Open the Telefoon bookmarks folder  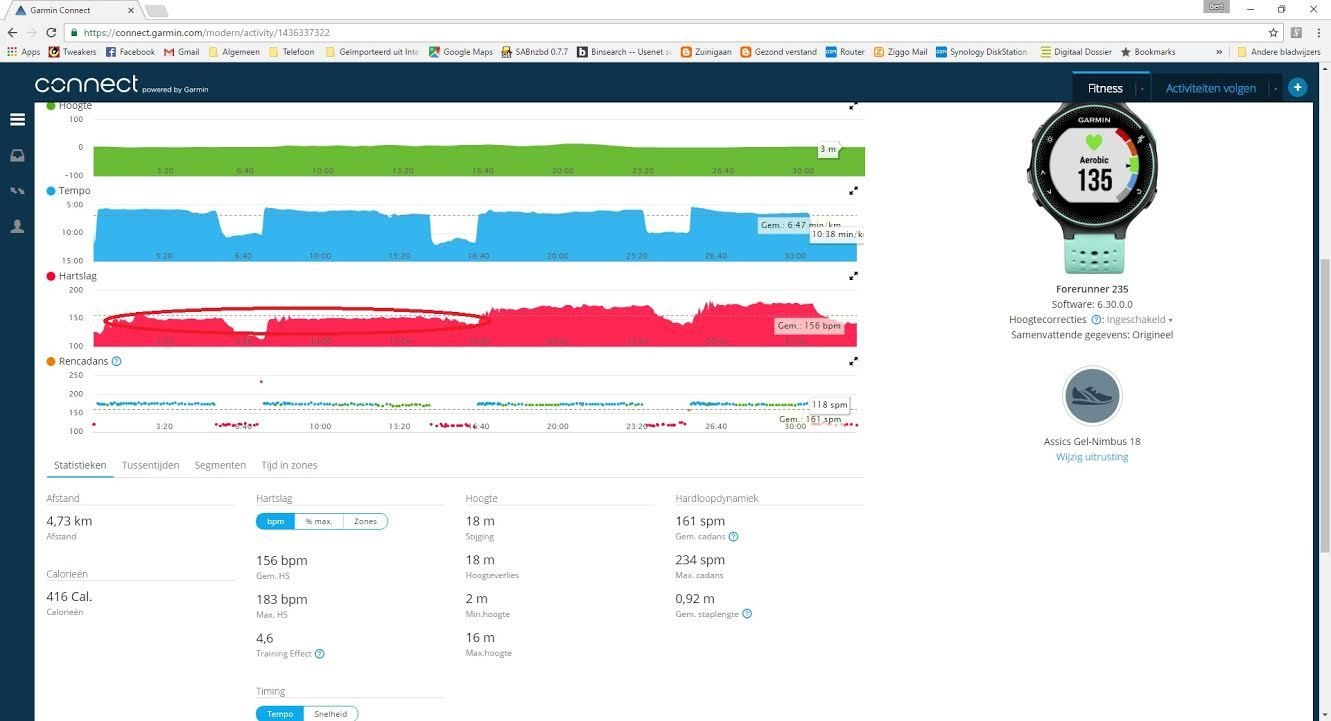click(x=291, y=52)
